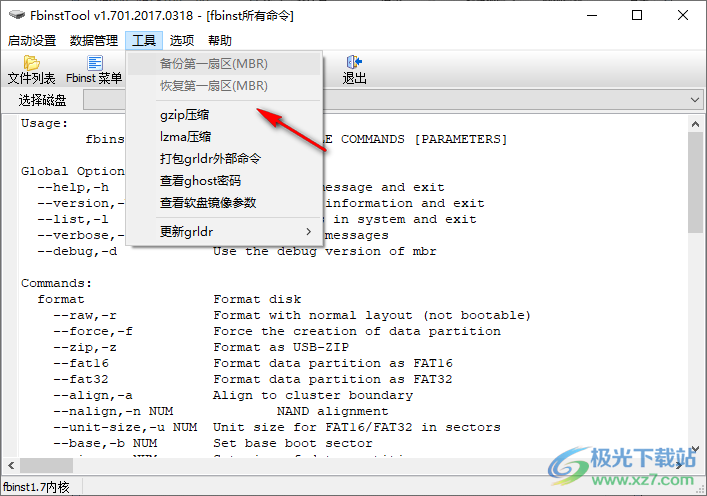The width and height of the screenshot is (707, 496).
Task: Click 'Align to cluster boundary' text
Action: 313,395
